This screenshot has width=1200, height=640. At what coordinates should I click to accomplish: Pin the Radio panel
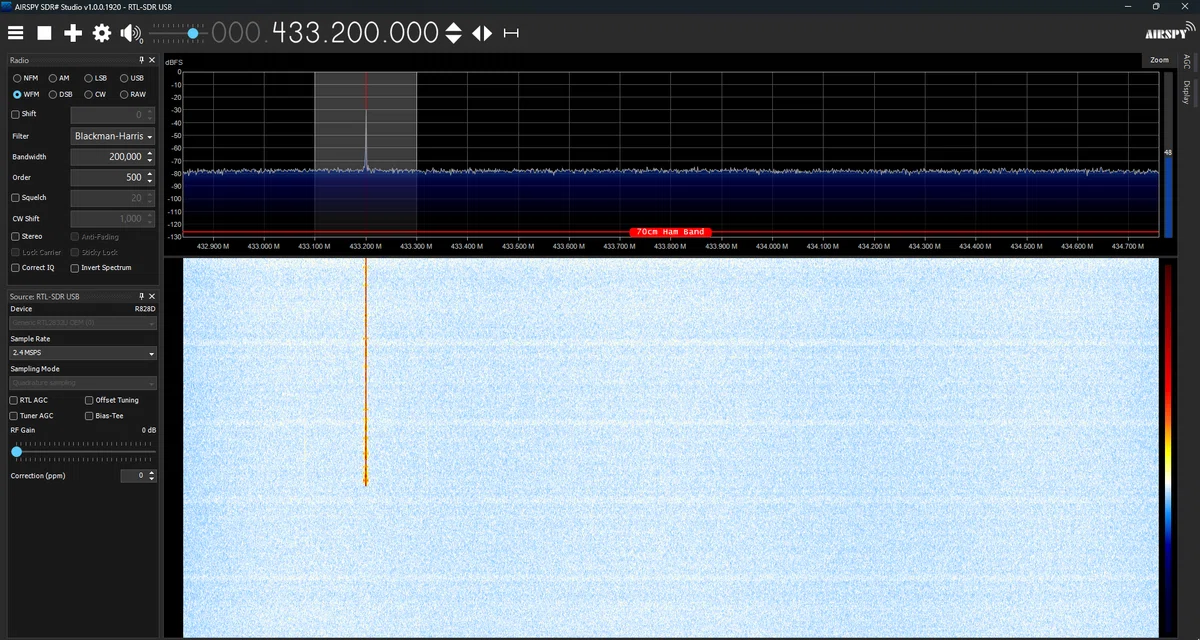(141, 60)
